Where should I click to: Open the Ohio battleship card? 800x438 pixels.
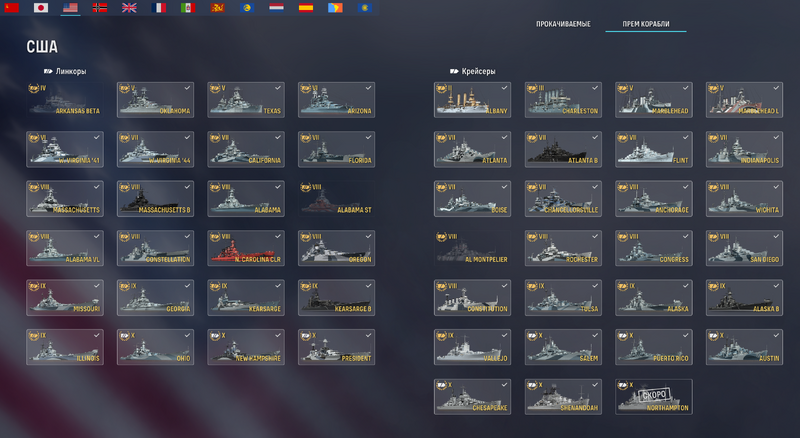coord(156,348)
